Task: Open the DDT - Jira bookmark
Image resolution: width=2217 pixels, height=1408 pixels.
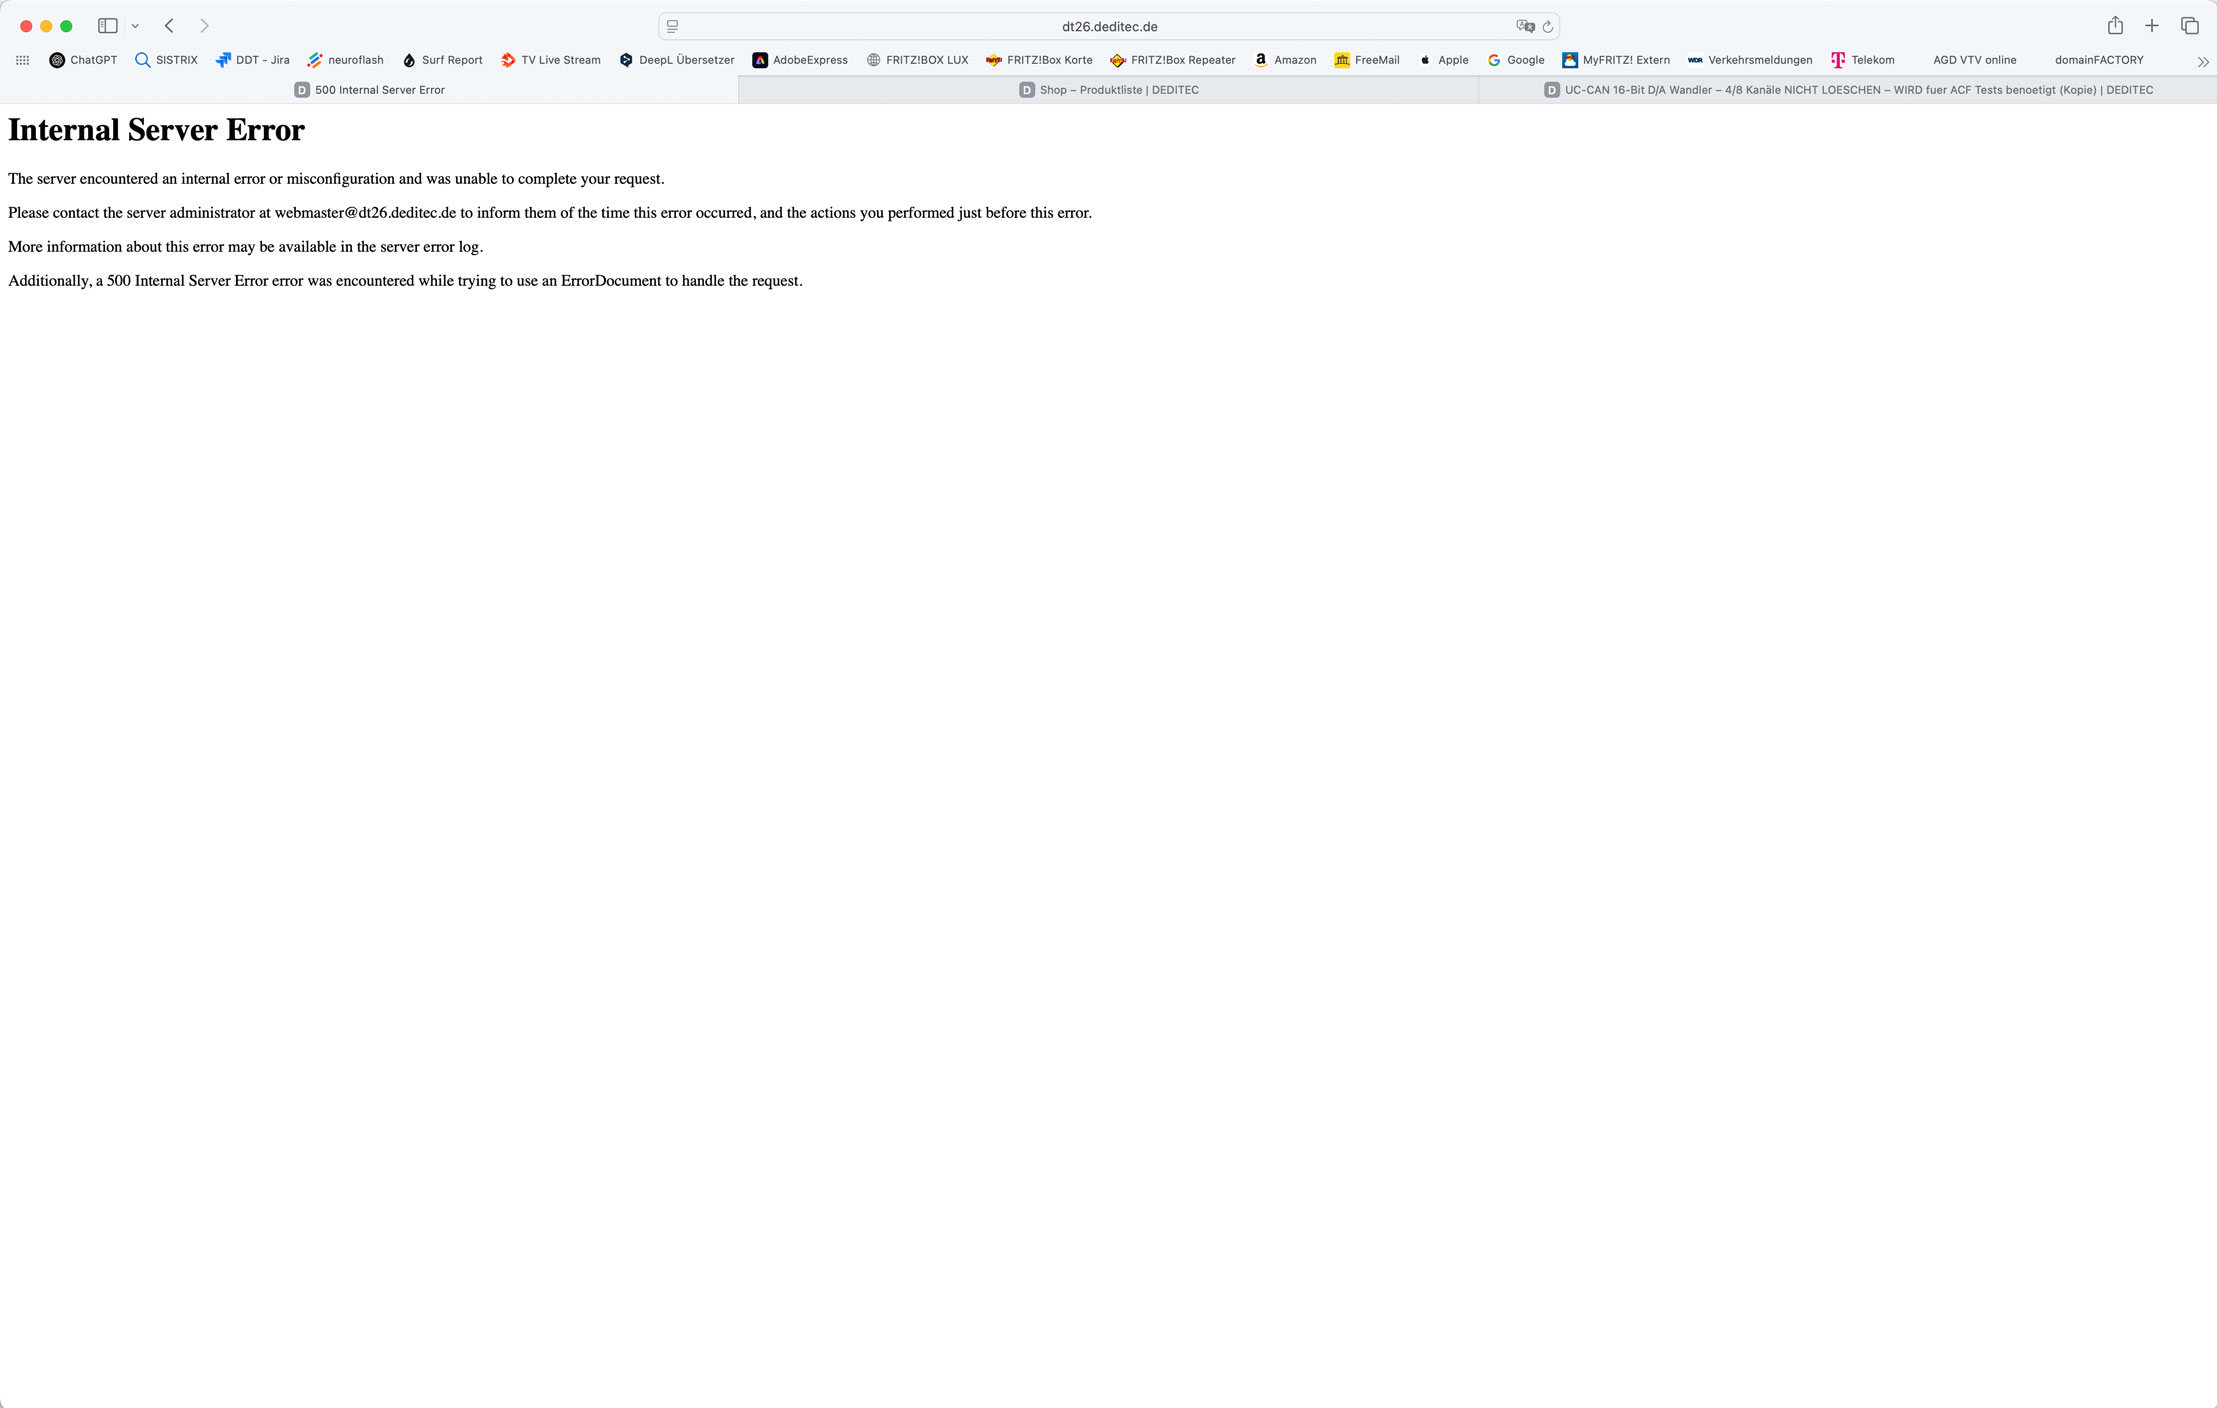Action: coord(252,60)
